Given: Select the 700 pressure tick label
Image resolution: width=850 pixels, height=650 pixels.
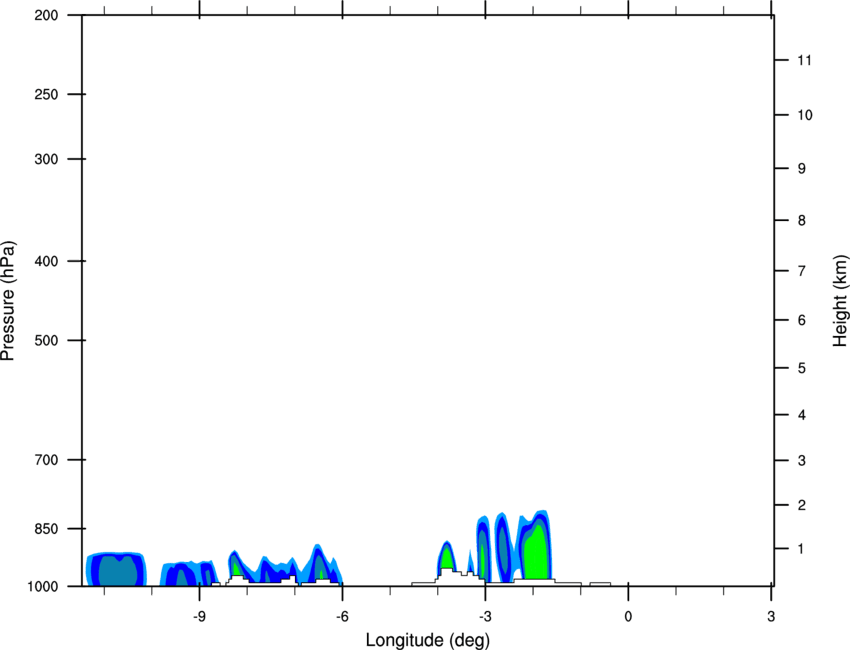Looking at the screenshot, I should point(46,460).
